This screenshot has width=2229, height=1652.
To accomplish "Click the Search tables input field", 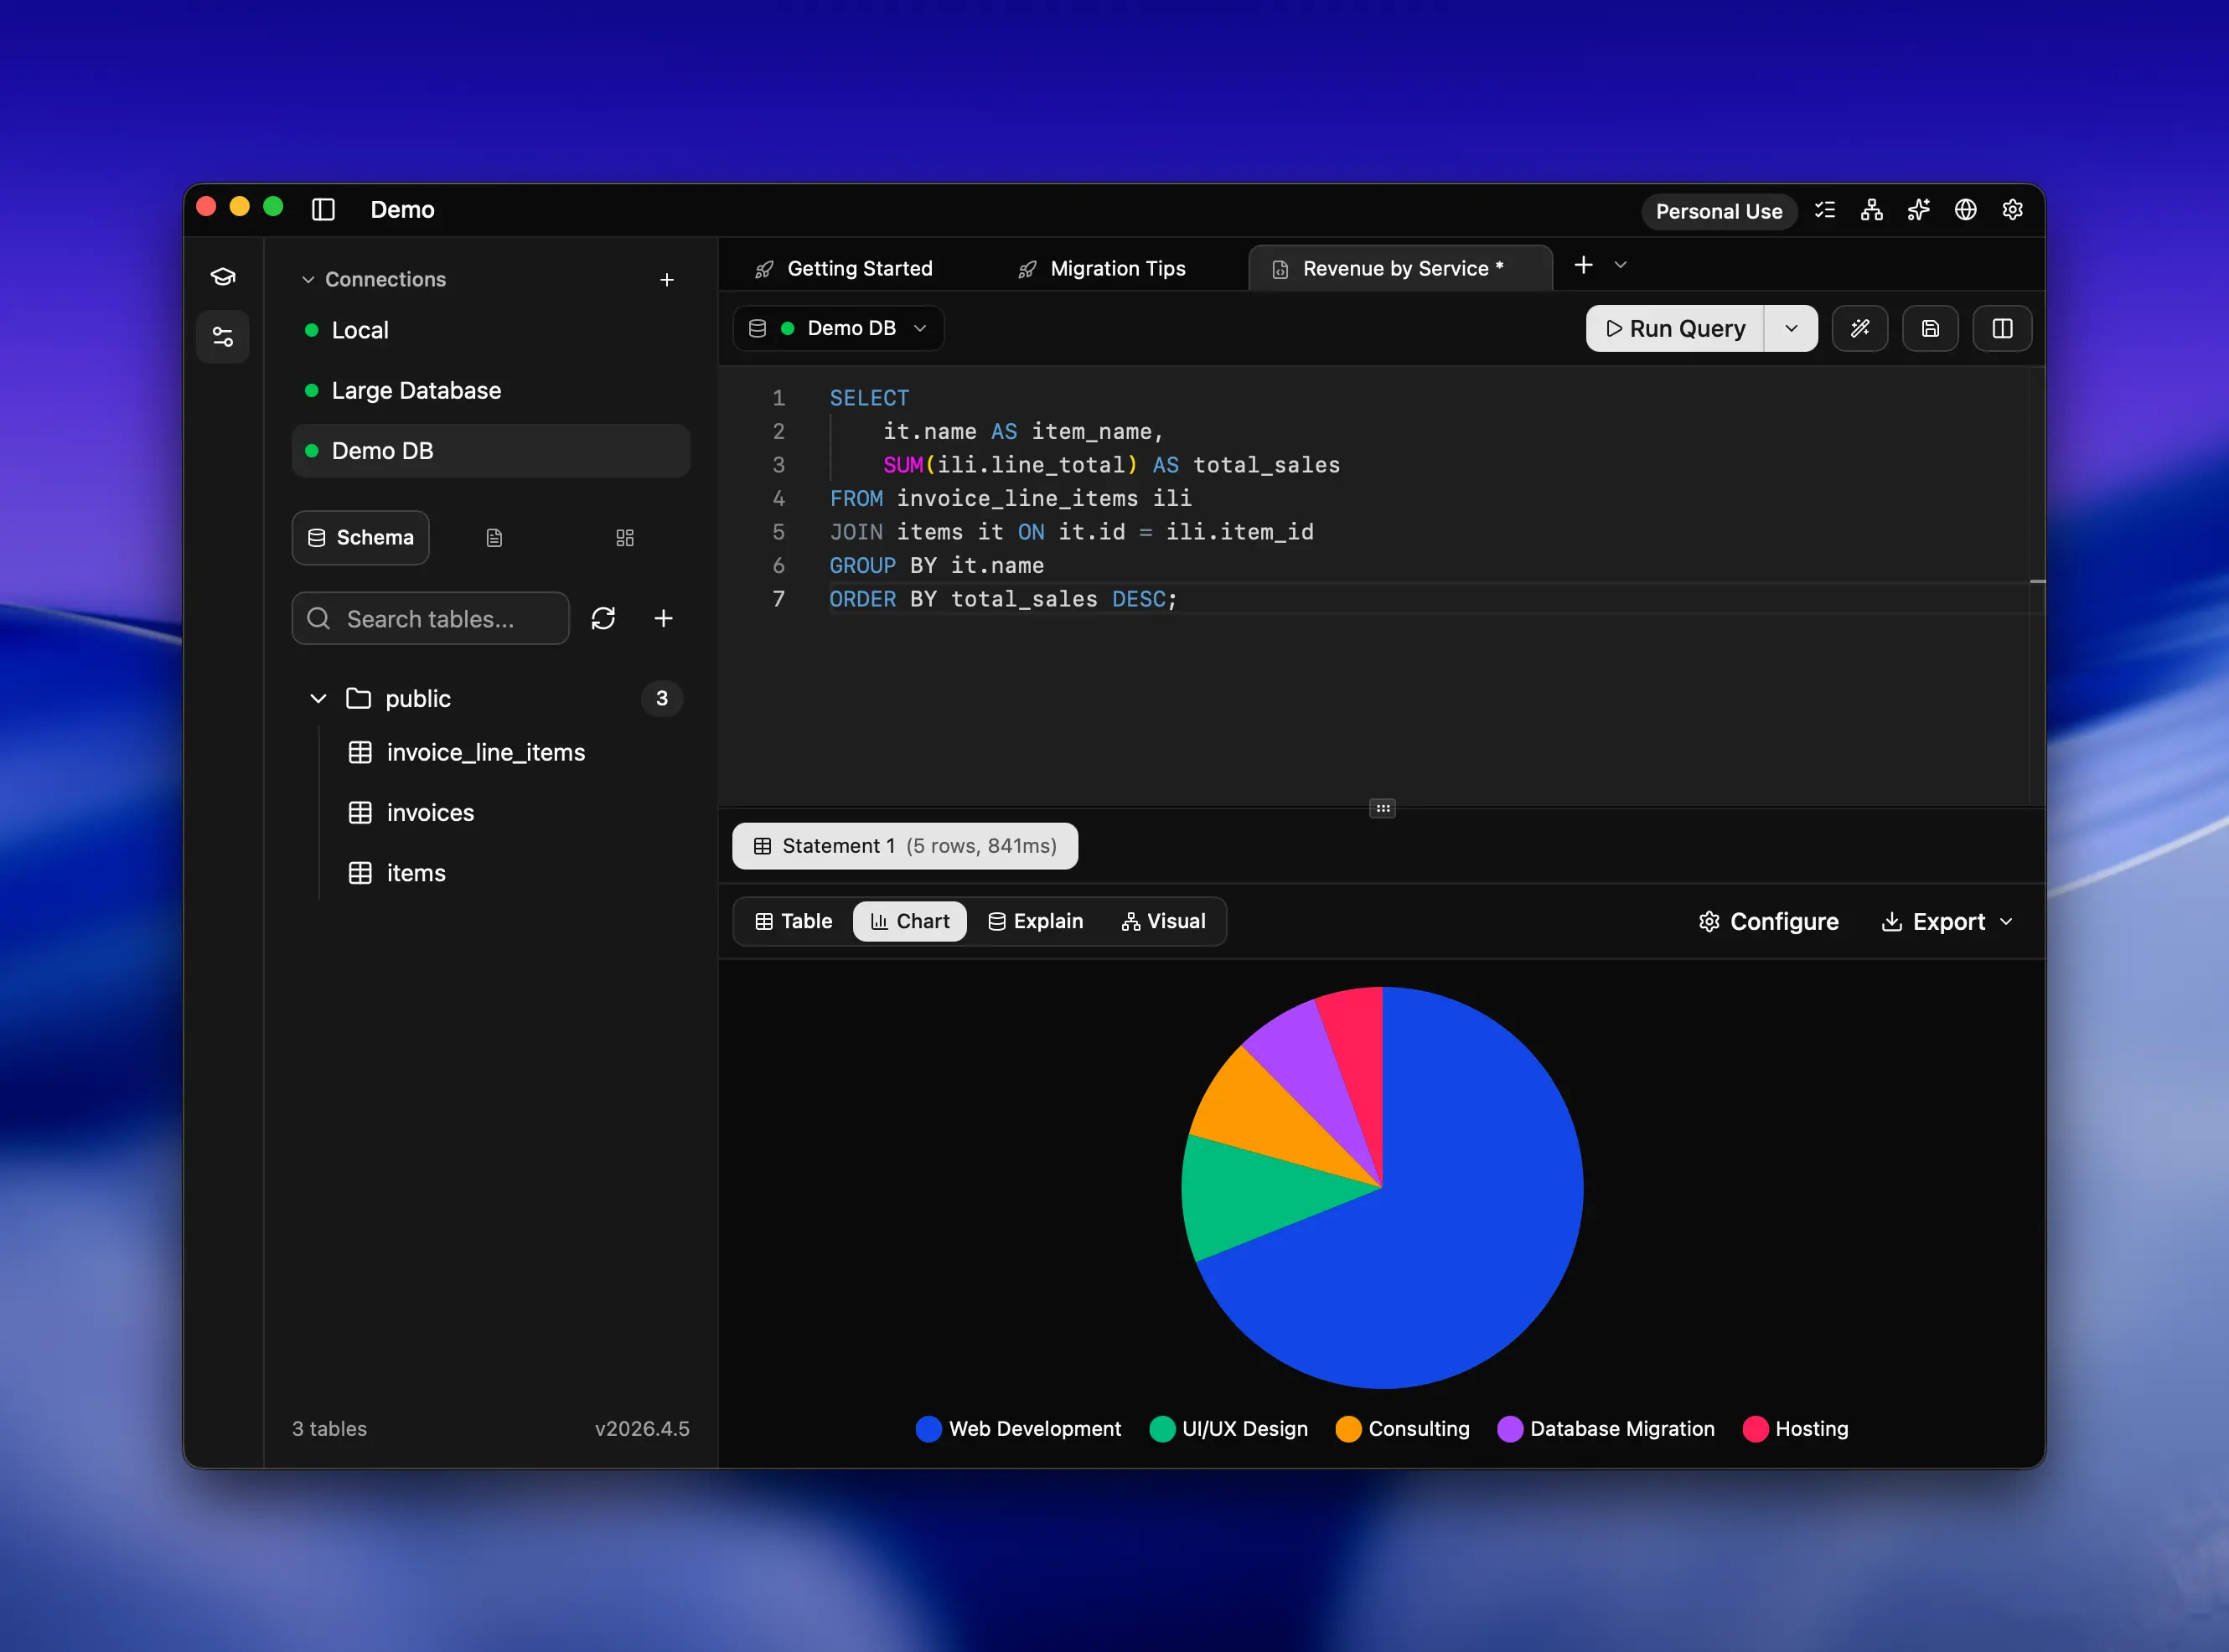I will tap(430, 618).
